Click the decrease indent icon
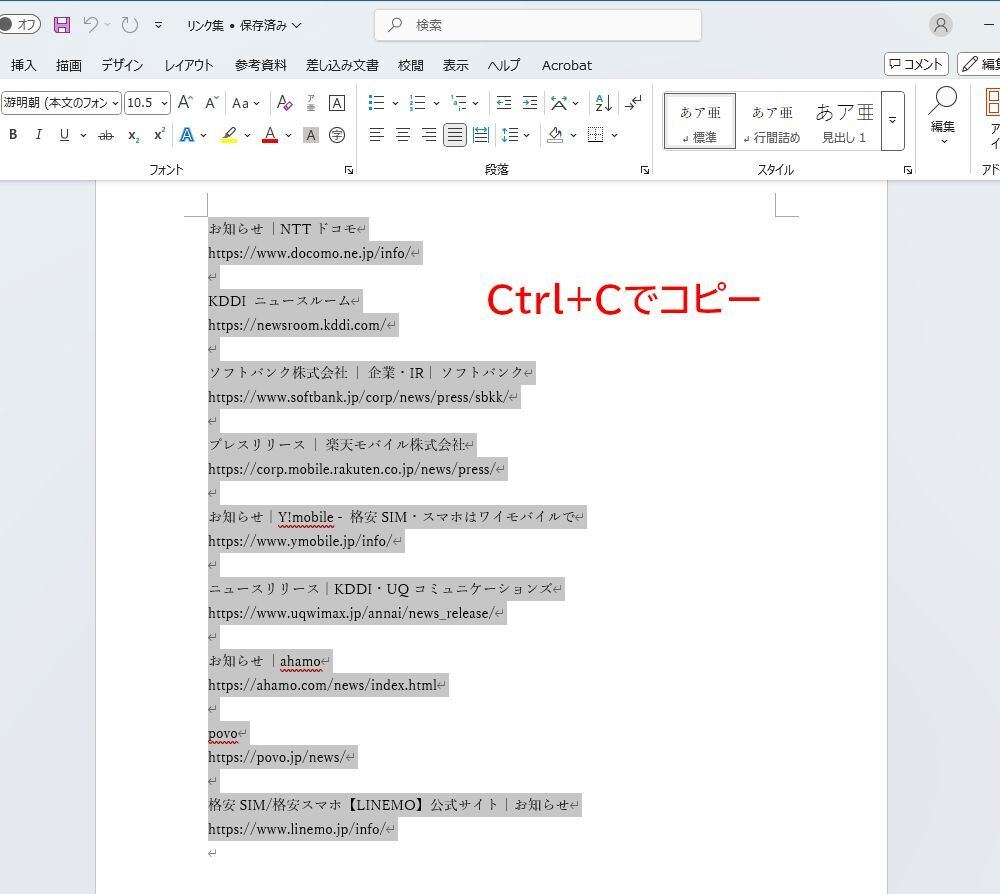 point(504,103)
